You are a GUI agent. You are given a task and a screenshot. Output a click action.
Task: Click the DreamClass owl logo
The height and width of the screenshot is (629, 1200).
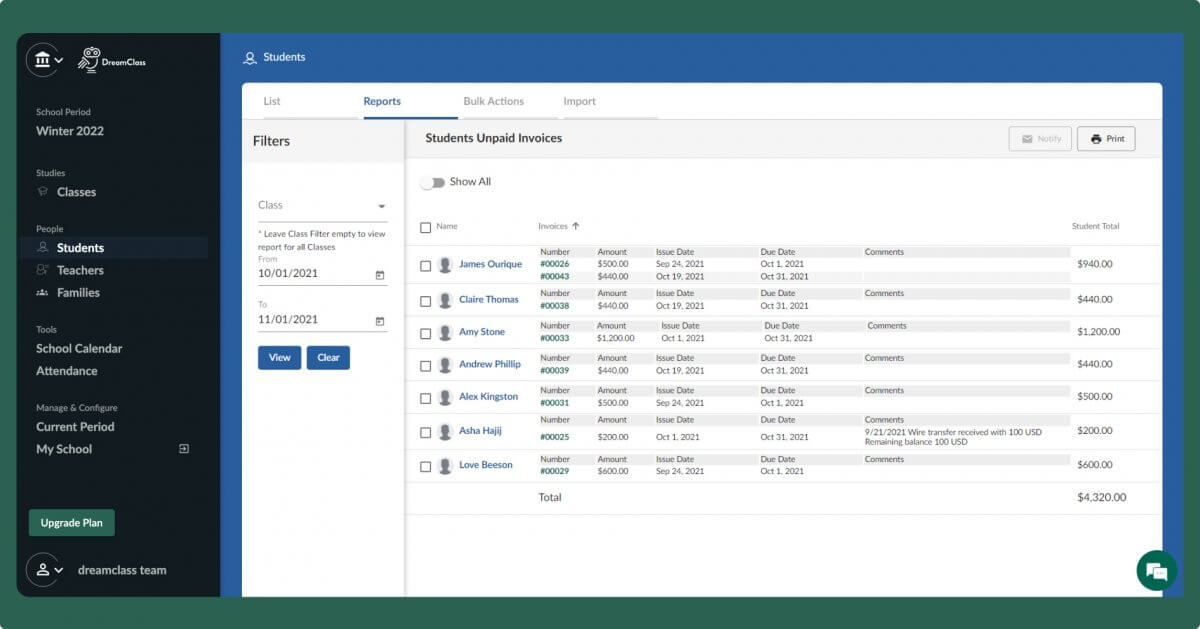click(93, 59)
